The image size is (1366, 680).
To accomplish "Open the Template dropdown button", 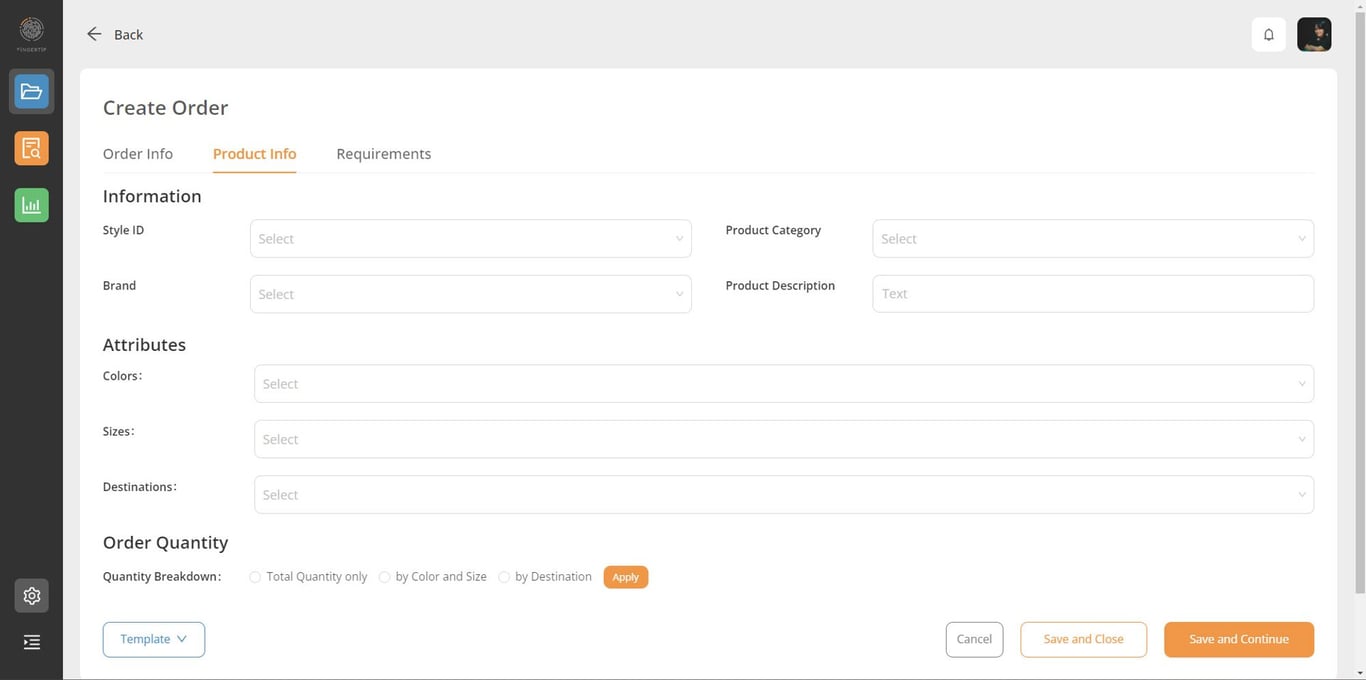I will point(154,640).
